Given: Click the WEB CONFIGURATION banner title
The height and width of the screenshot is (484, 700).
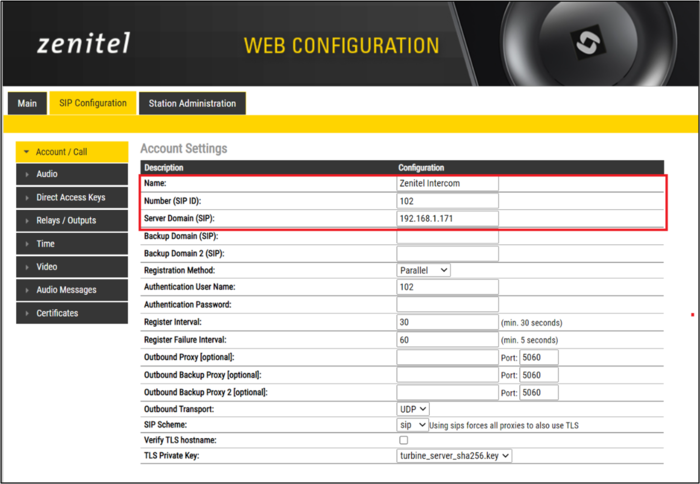Looking at the screenshot, I should pos(342,46).
